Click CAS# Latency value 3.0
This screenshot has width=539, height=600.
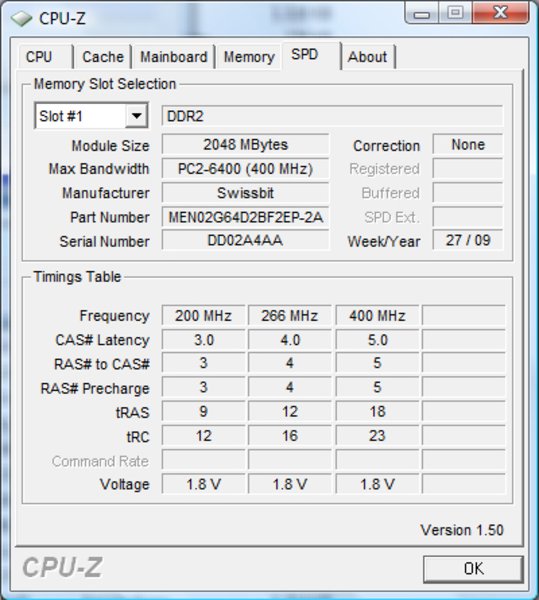click(203, 340)
